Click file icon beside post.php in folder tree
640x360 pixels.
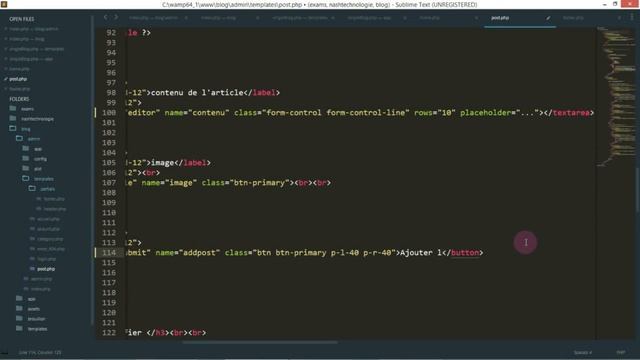coord(32,269)
